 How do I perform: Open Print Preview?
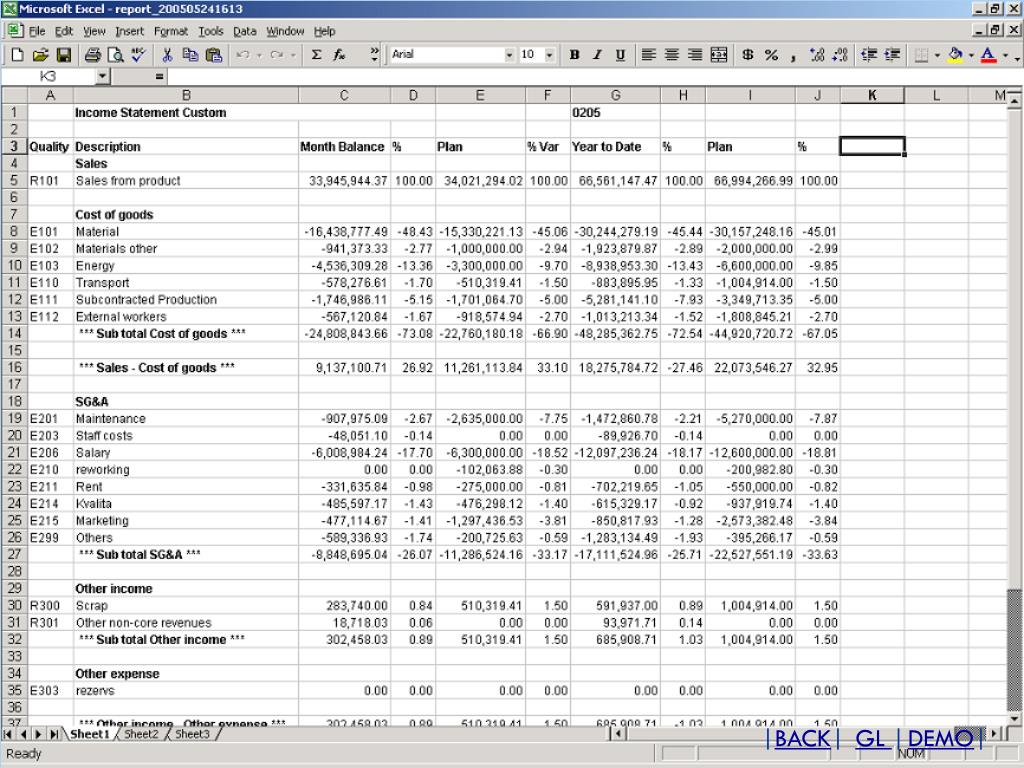[x=115, y=55]
